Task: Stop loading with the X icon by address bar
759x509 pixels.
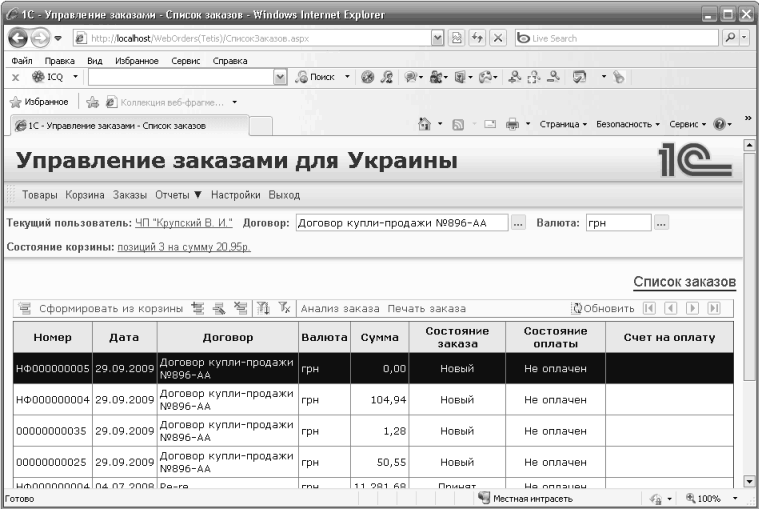Action: coord(498,38)
